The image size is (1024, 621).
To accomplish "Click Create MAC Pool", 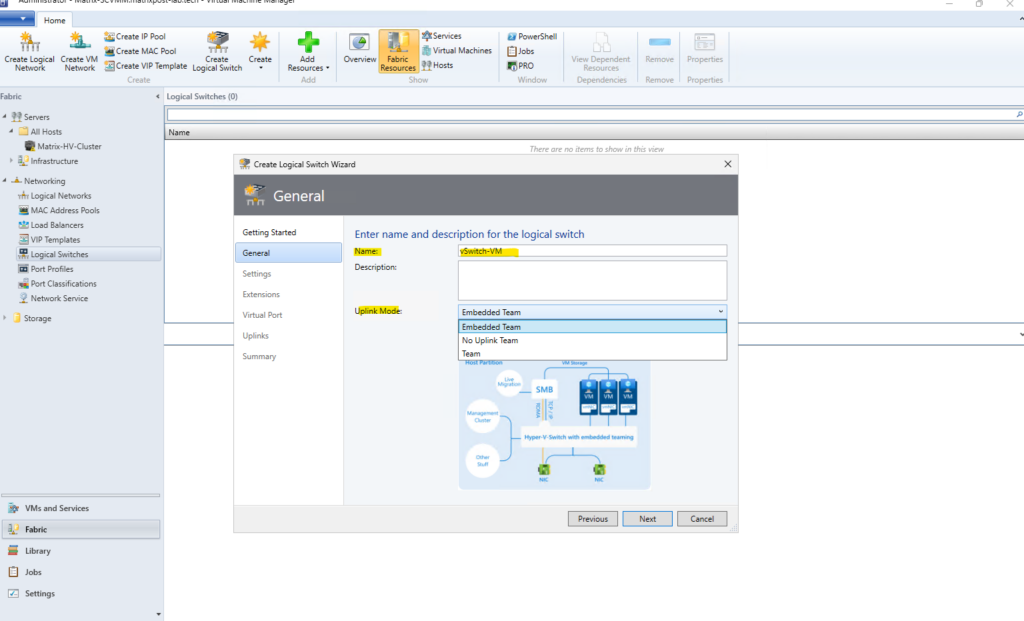I will tap(140, 51).
